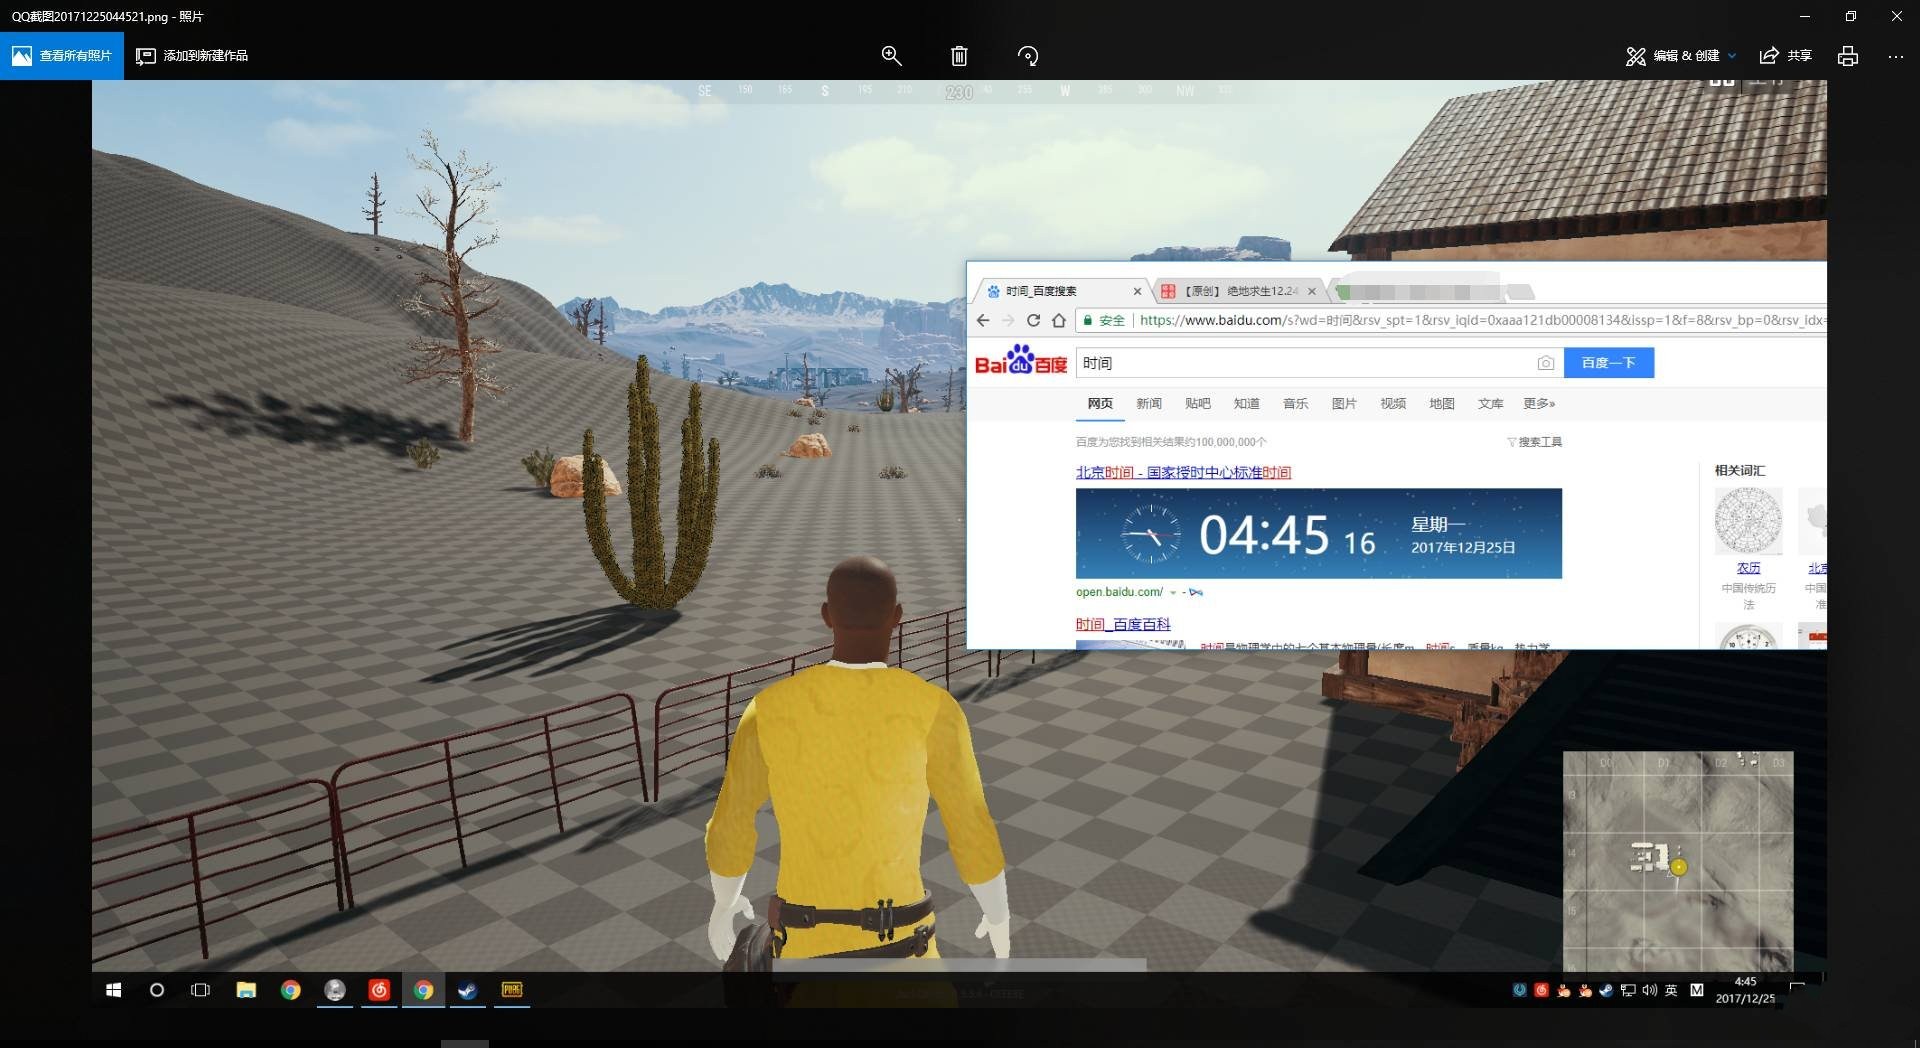Viewport: 1920px width, 1048px height.
Task: Reload the Baidu page with the refresh icon
Action: point(1033,320)
